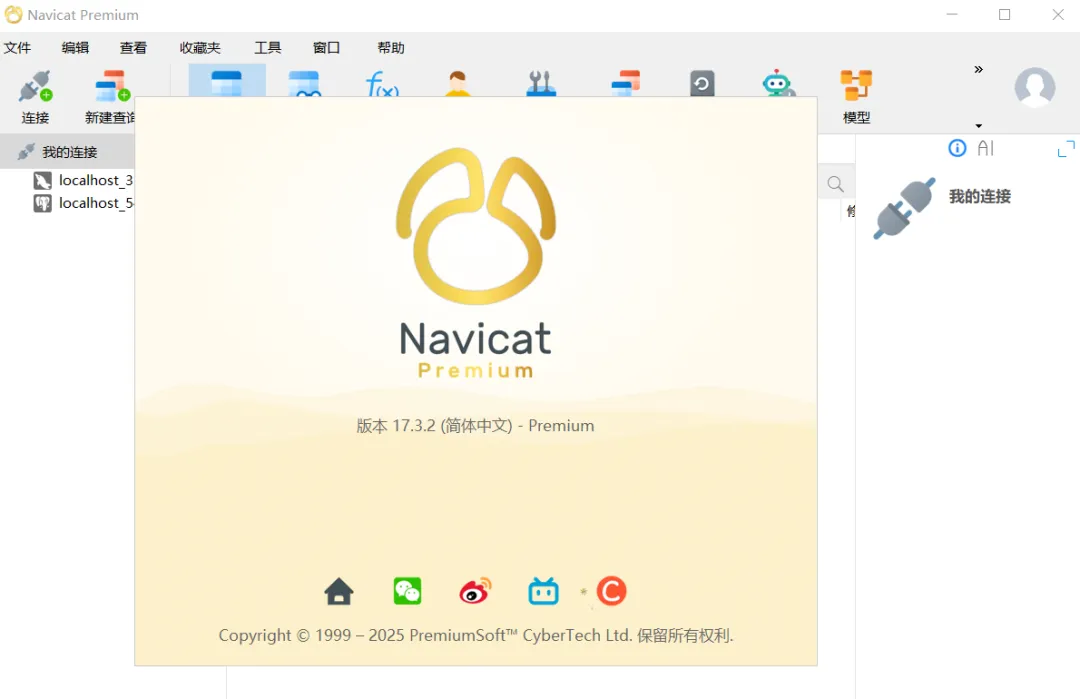Open the Model (模型) toolbar icon

tap(856, 86)
